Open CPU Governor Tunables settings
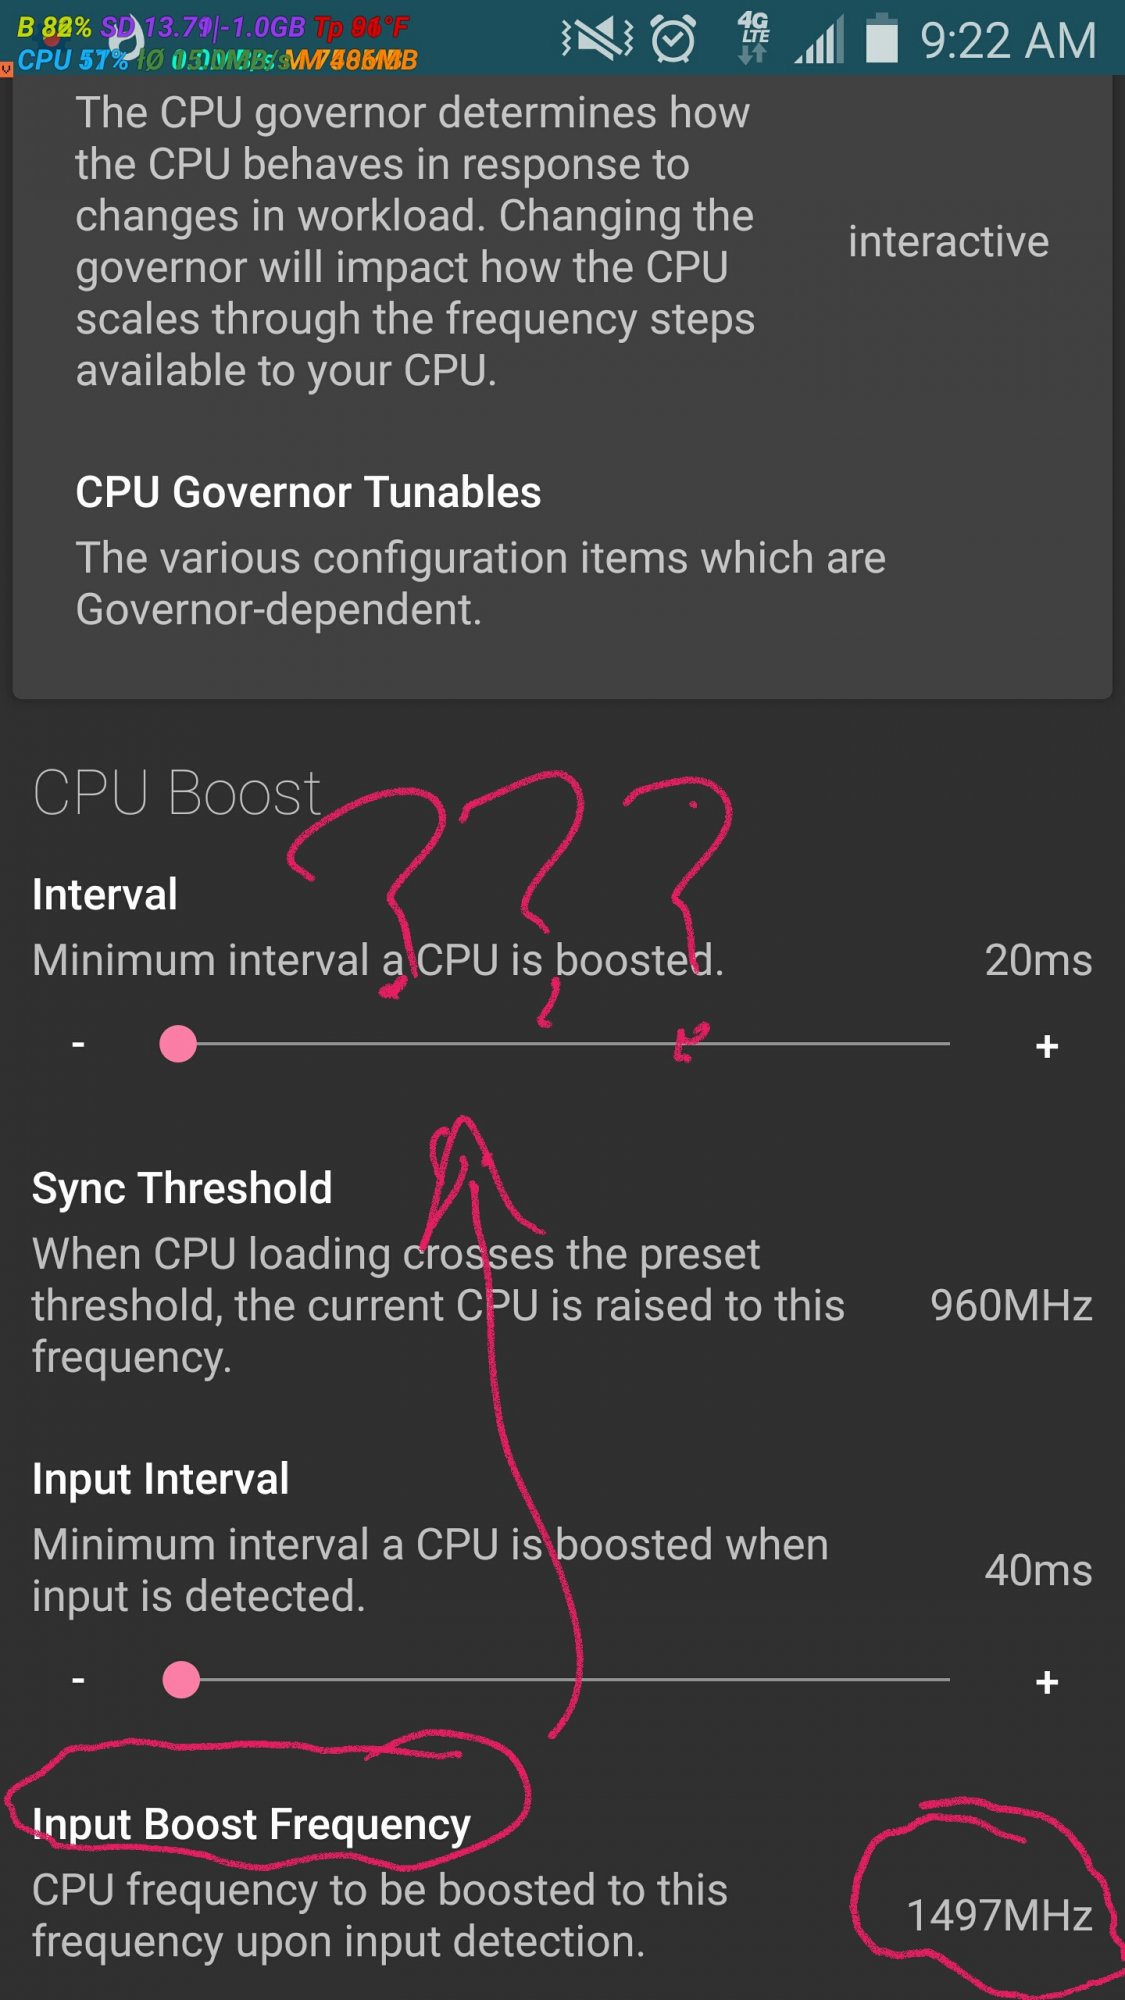Image resolution: width=1125 pixels, height=2000 pixels. click(x=308, y=493)
